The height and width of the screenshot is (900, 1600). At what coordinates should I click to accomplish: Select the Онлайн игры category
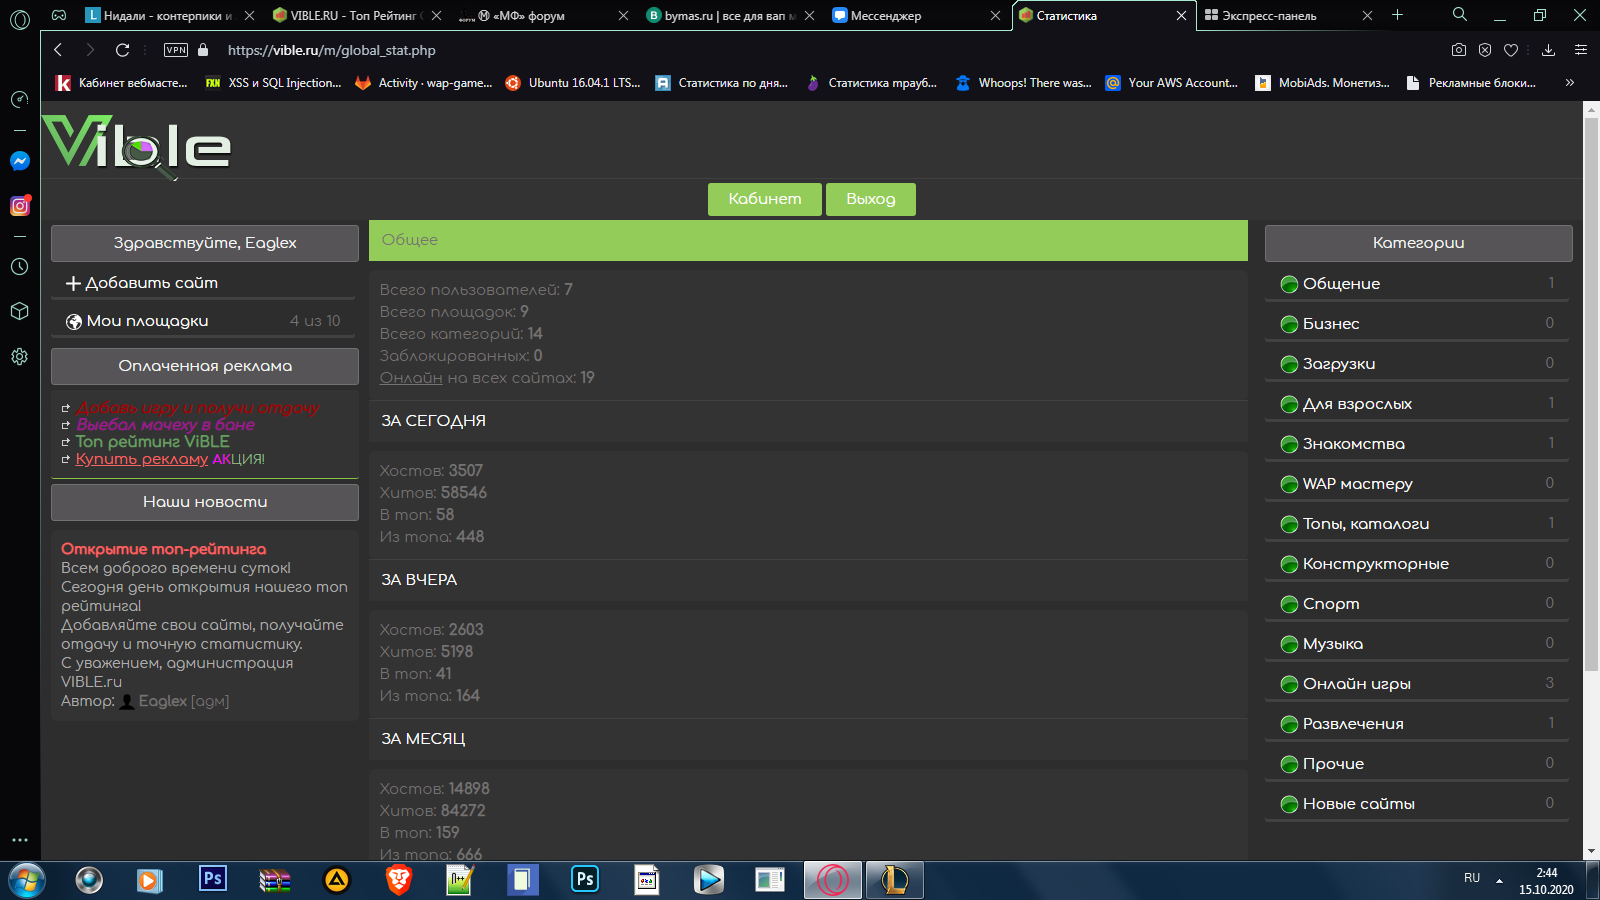pos(1356,684)
